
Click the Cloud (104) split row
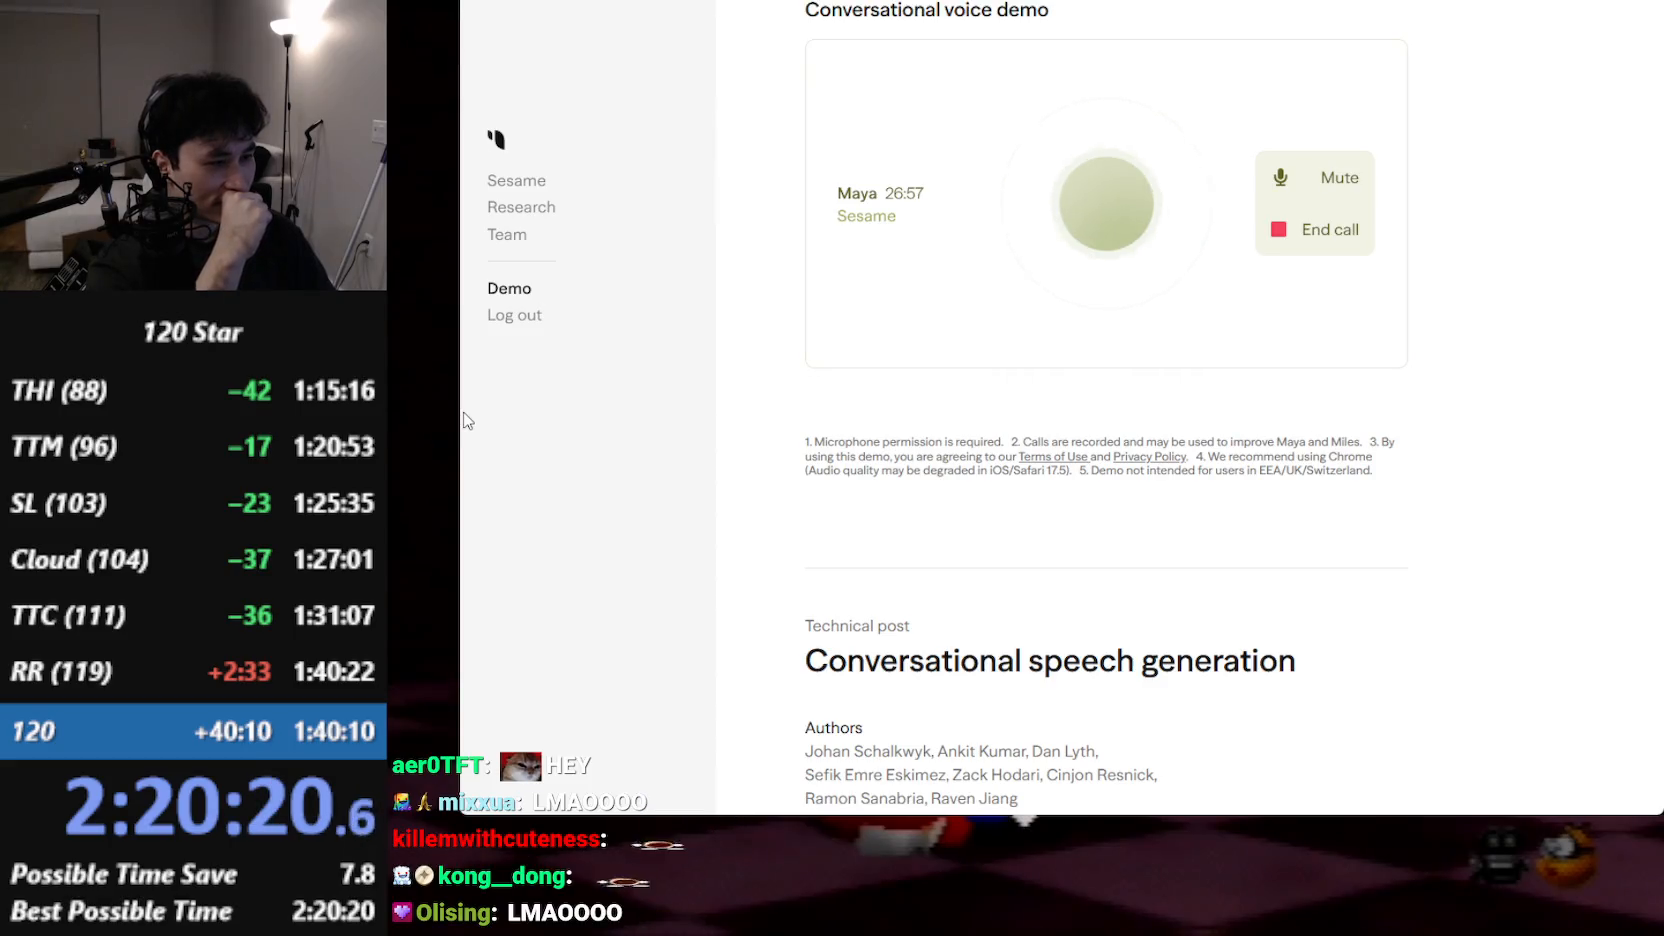[193, 559]
